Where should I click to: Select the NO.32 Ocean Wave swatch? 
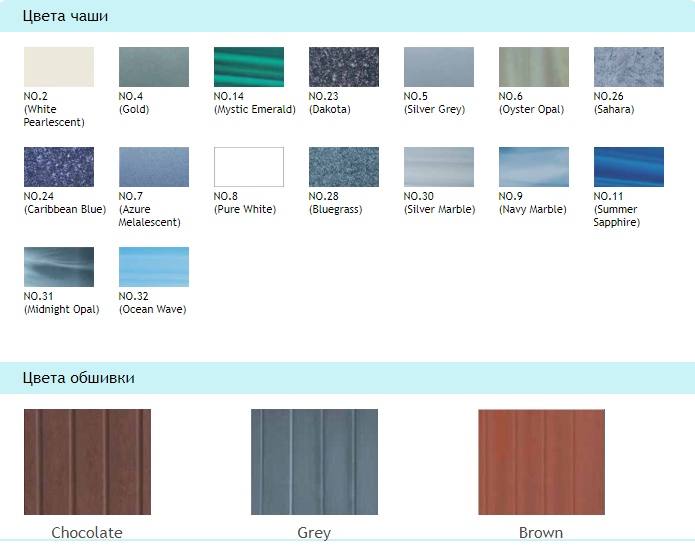click(x=154, y=267)
